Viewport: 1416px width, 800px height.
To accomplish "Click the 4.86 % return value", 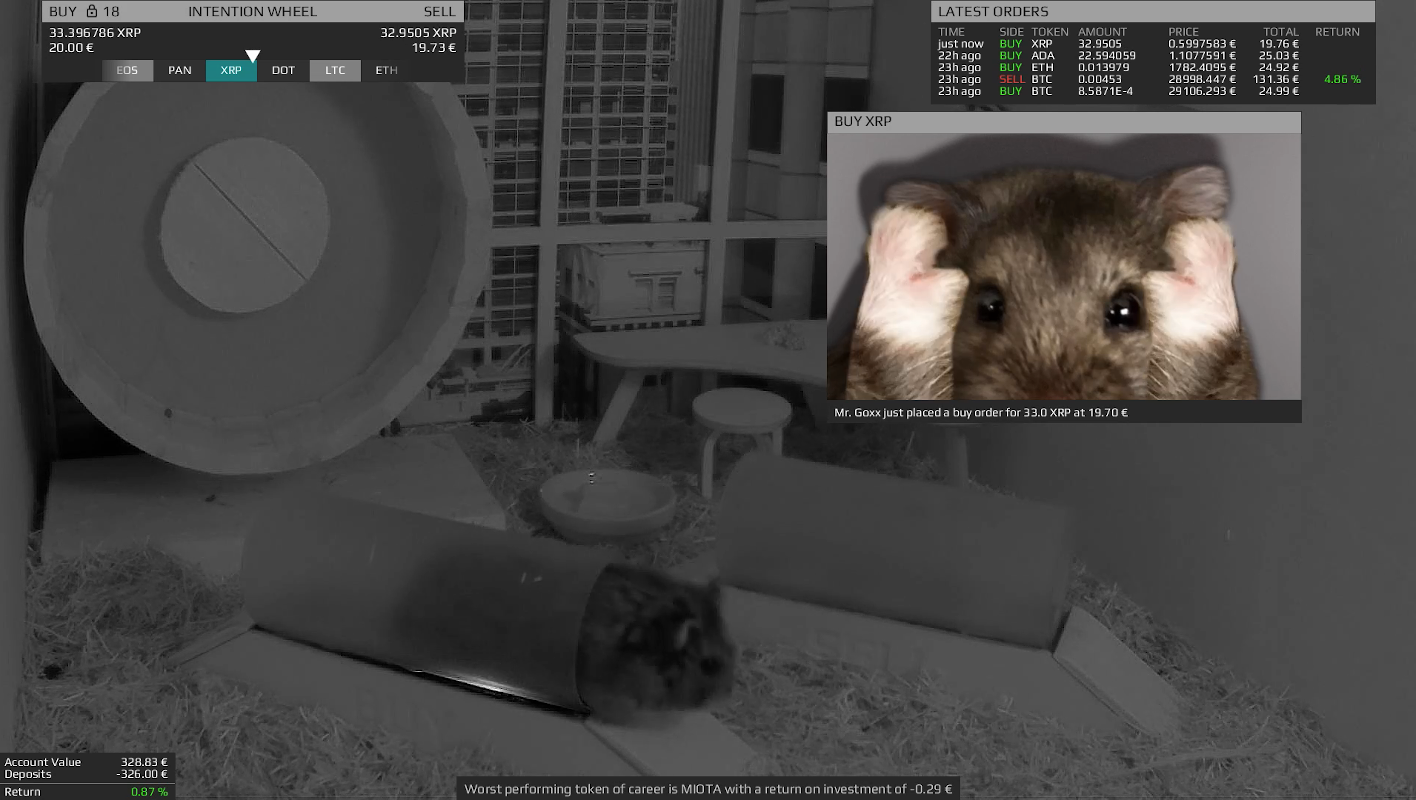I will click(x=1341, y=80).
